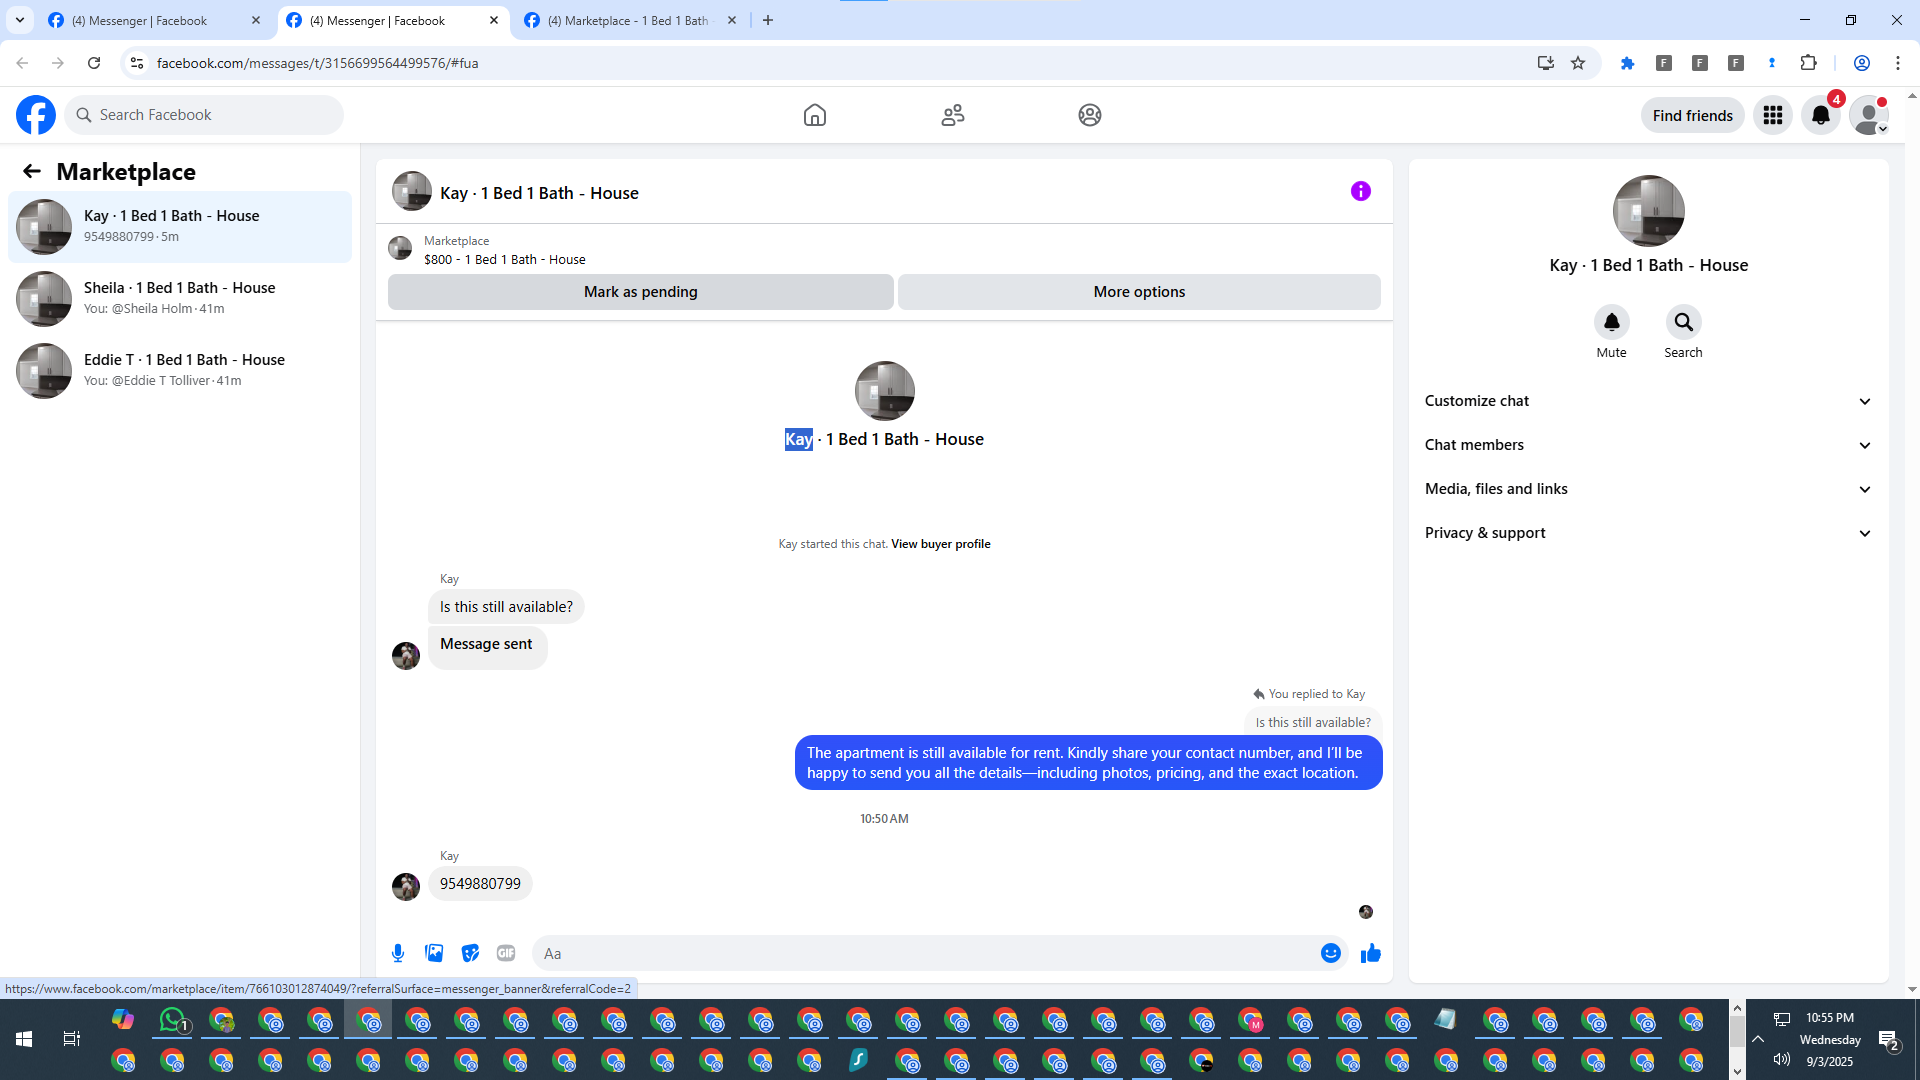Image resolution: width=1920 pixels, height=1080 pixels.
Task: Open the emoji picker in message box
Action: (x=1331, y=953)
